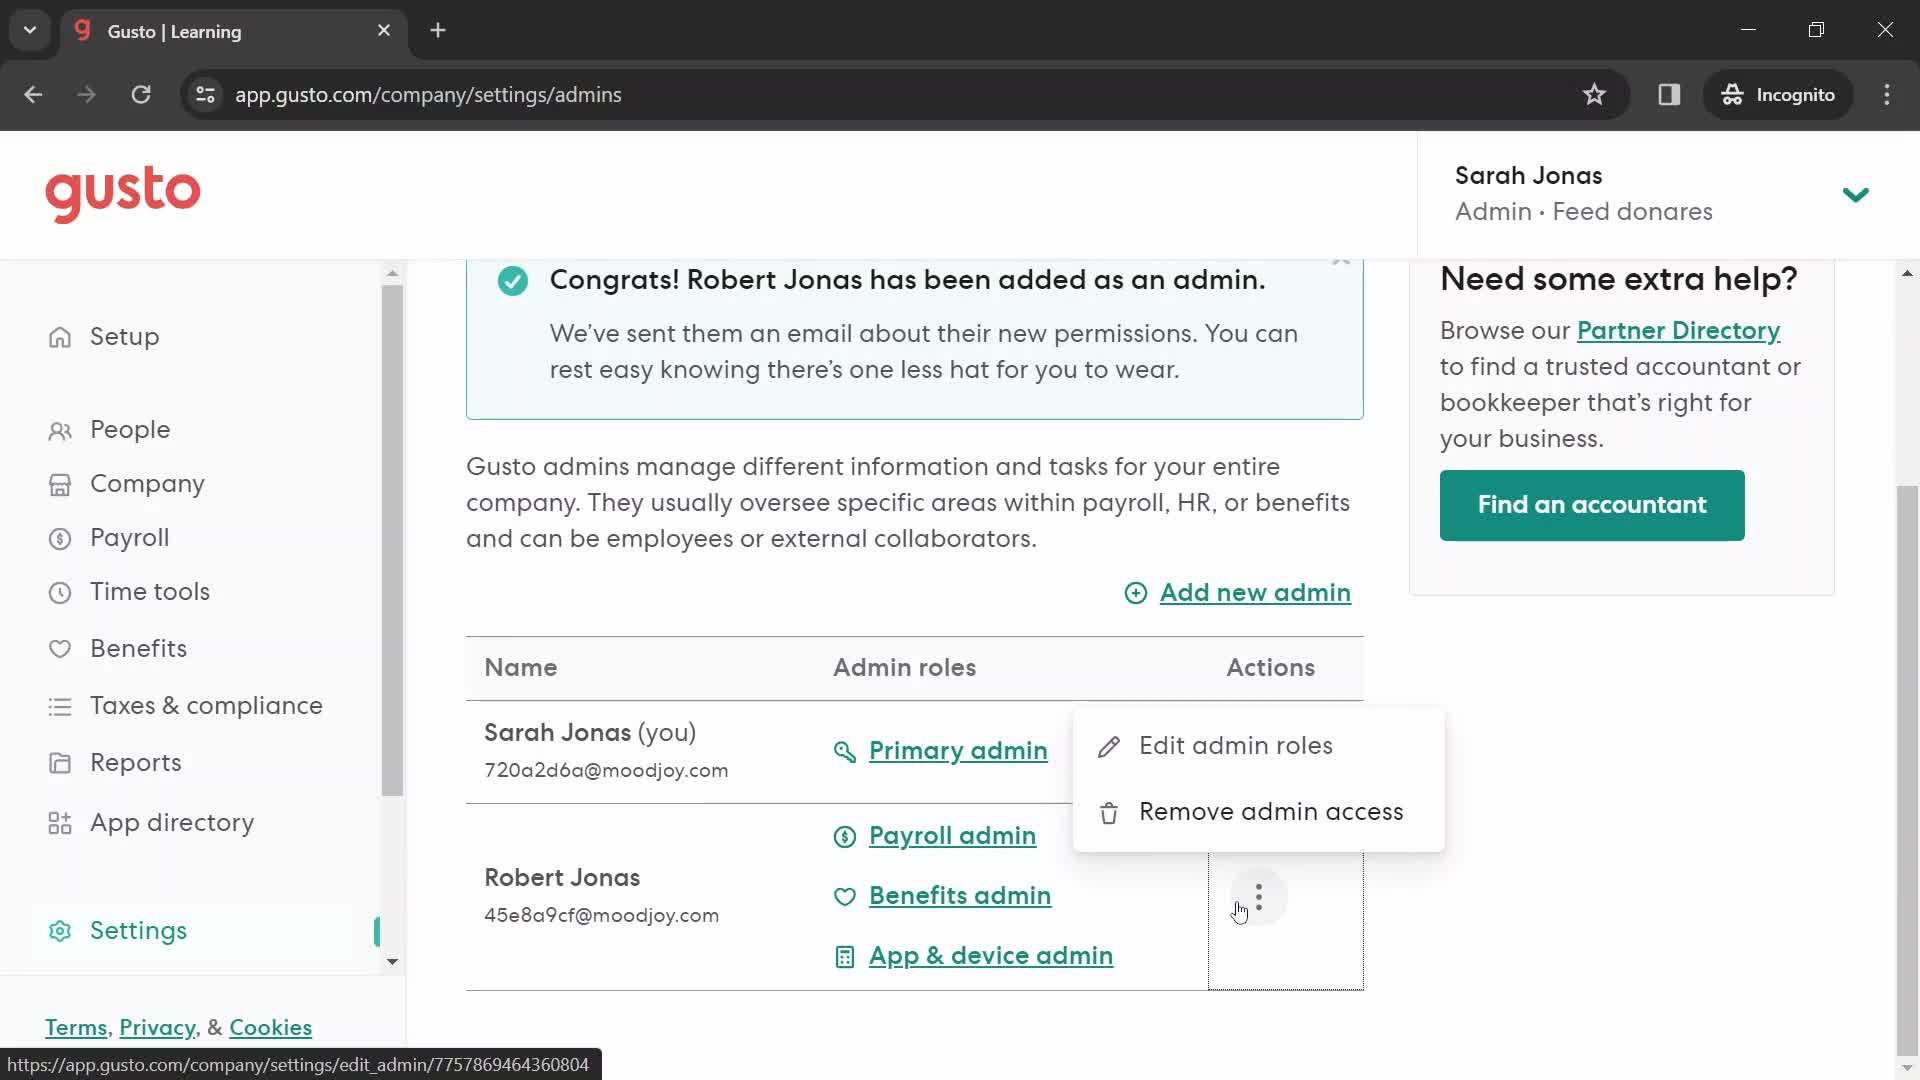Expand the Taxes & compliance sidebar section

pos(206,705)
